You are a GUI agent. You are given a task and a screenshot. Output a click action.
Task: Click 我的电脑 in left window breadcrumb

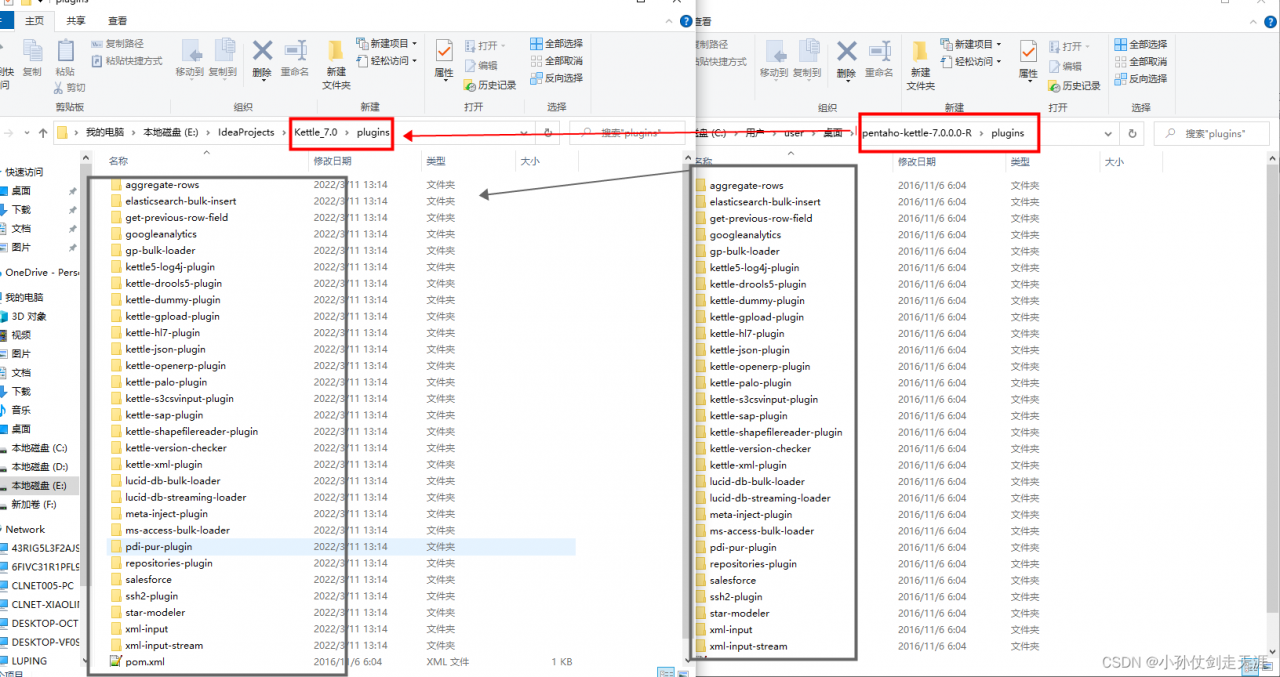[105, 132]
